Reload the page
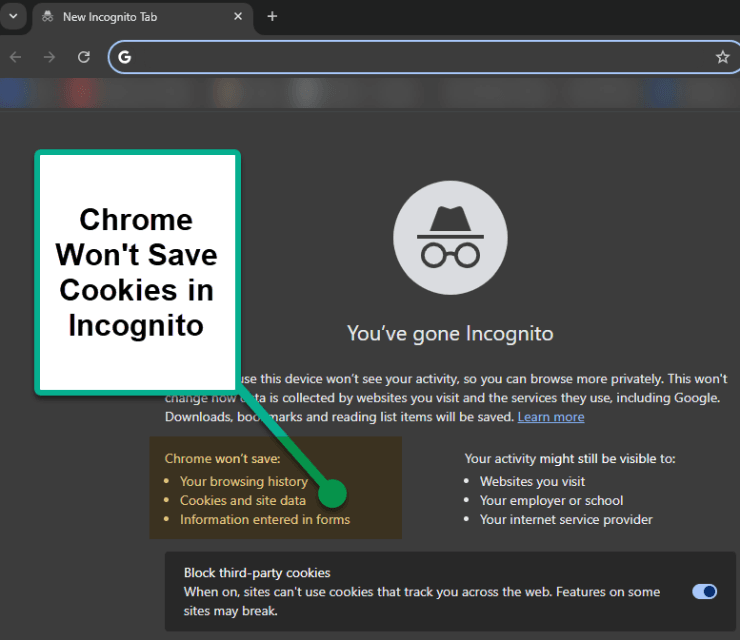The height and width of the screenshot is (640, 740). [x=84, y=57]
